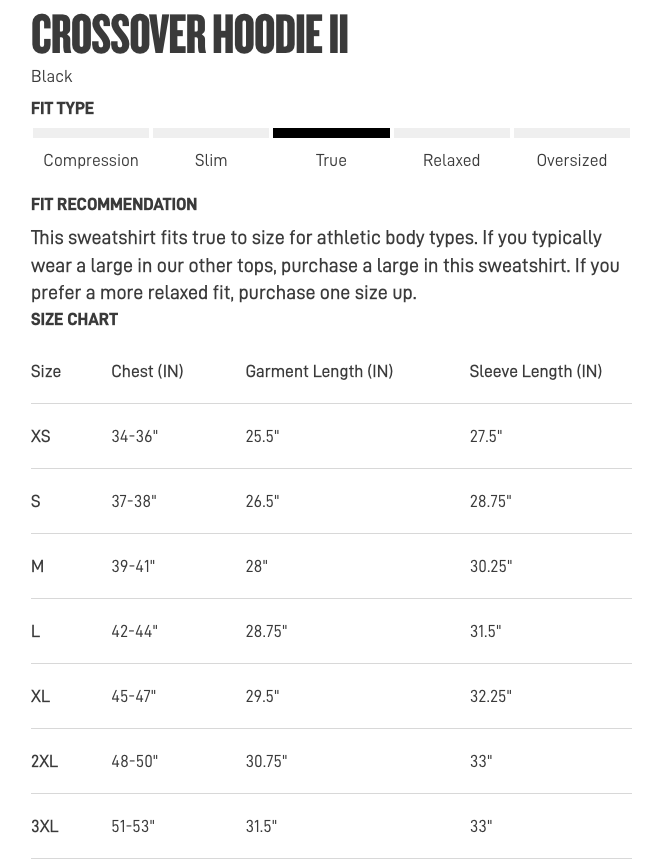Click the 45-47" chest value for XL
669x865 pixels.
click(133, 696)
